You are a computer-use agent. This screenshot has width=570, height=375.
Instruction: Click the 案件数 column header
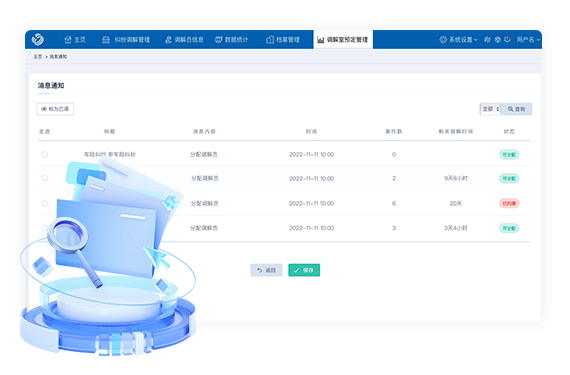(394, 132)
